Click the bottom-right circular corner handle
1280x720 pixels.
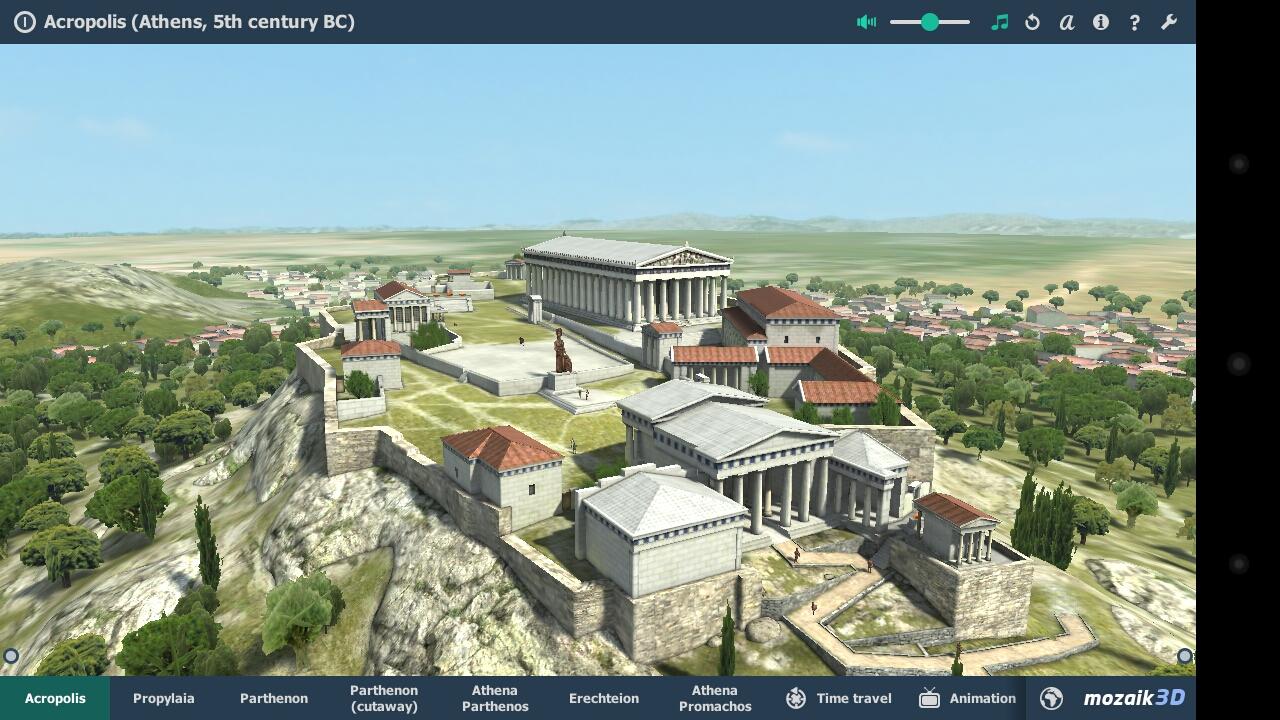pyautogui.click(x=1185, y=657)
